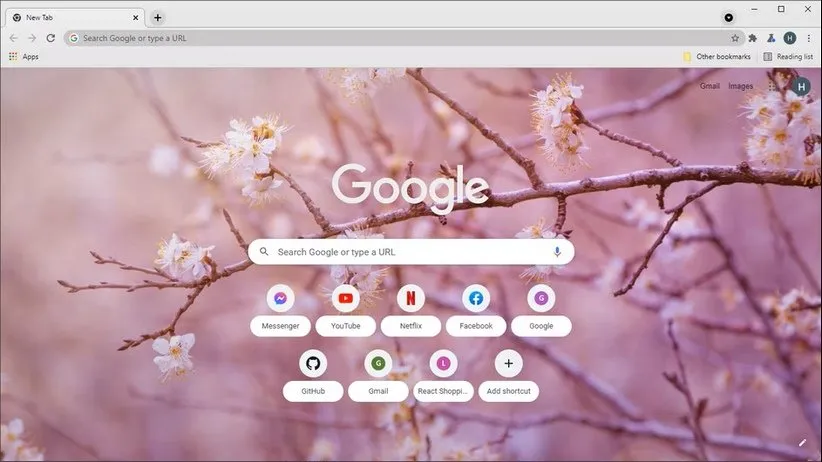Image resolution: width=822 pixels, height=462 pixels.
Task: Start voice search with the microphone
Action: 557,252
